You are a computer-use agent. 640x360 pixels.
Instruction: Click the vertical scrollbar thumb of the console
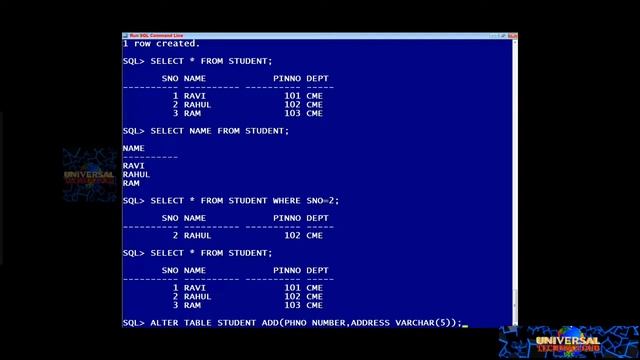pyautogui.click(x=515, y=305)
